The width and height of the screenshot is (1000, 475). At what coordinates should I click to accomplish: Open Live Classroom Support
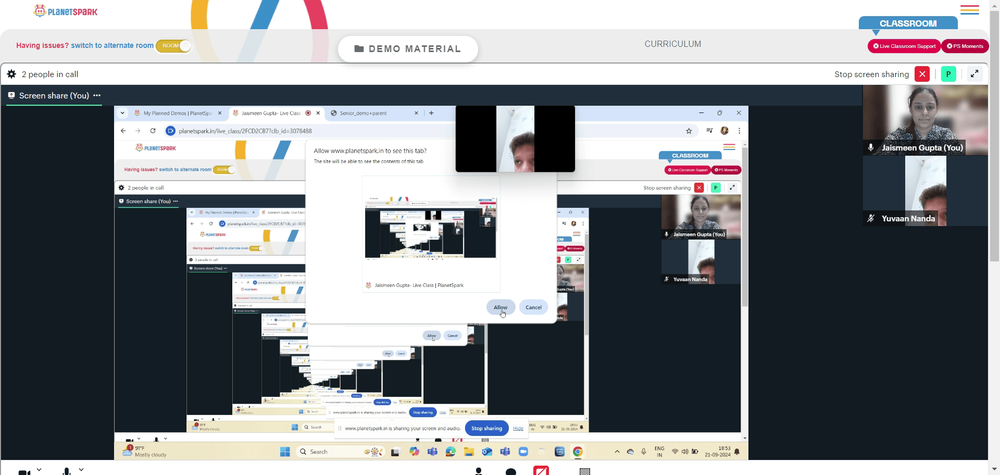click(904, 46)
